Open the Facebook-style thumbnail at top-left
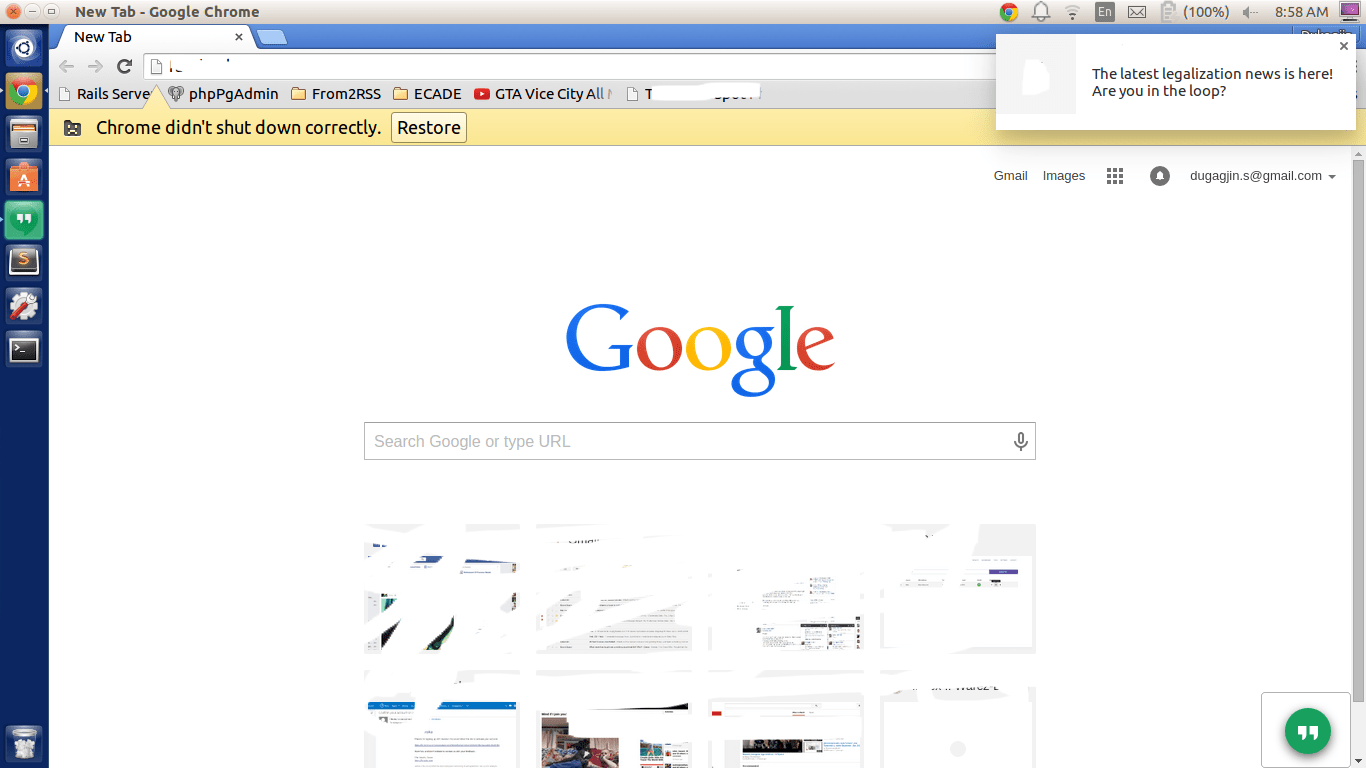Screen dimensions: 1366x768 (x=441, y=587)
